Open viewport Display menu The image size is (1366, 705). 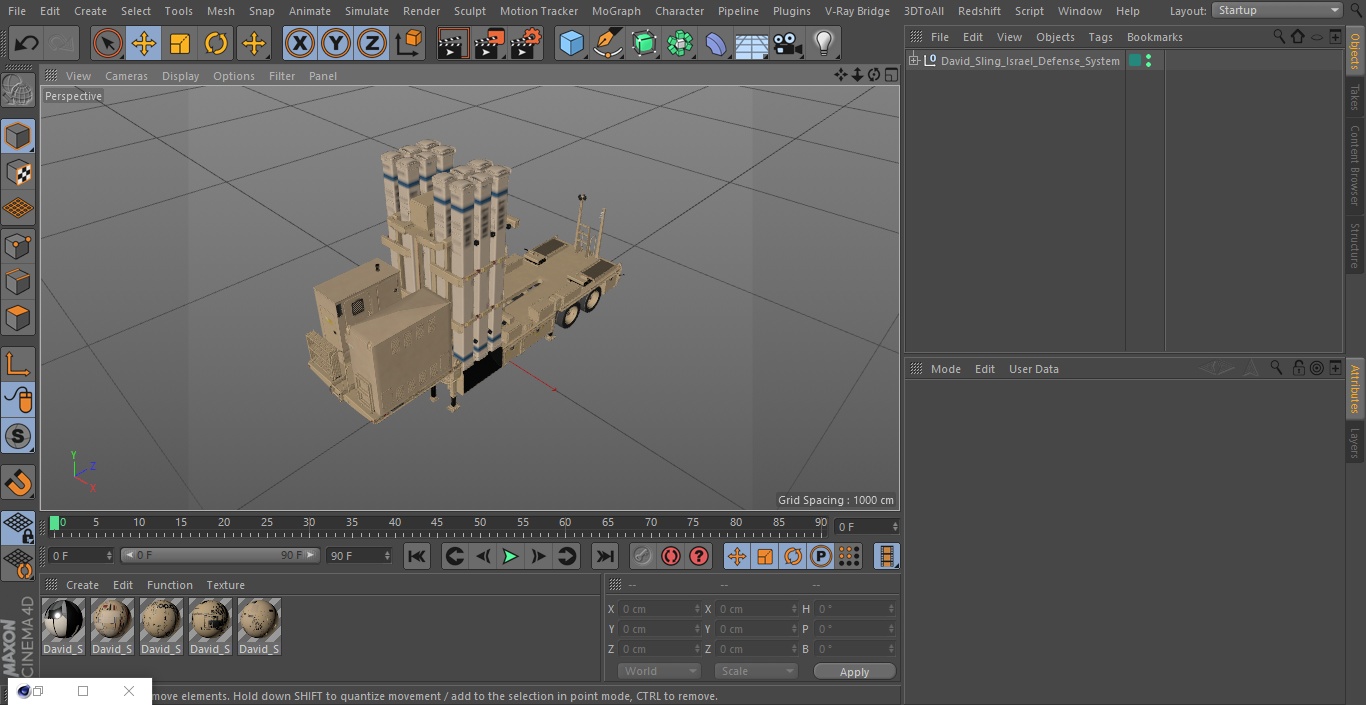pos(180,76)
